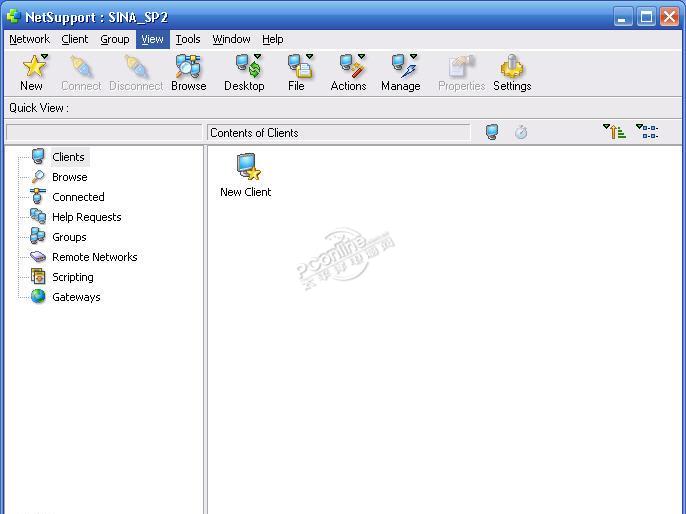The image size is (686, 514).
Task: Select the Help Requests label in the tree
Action: pos(87,217)
